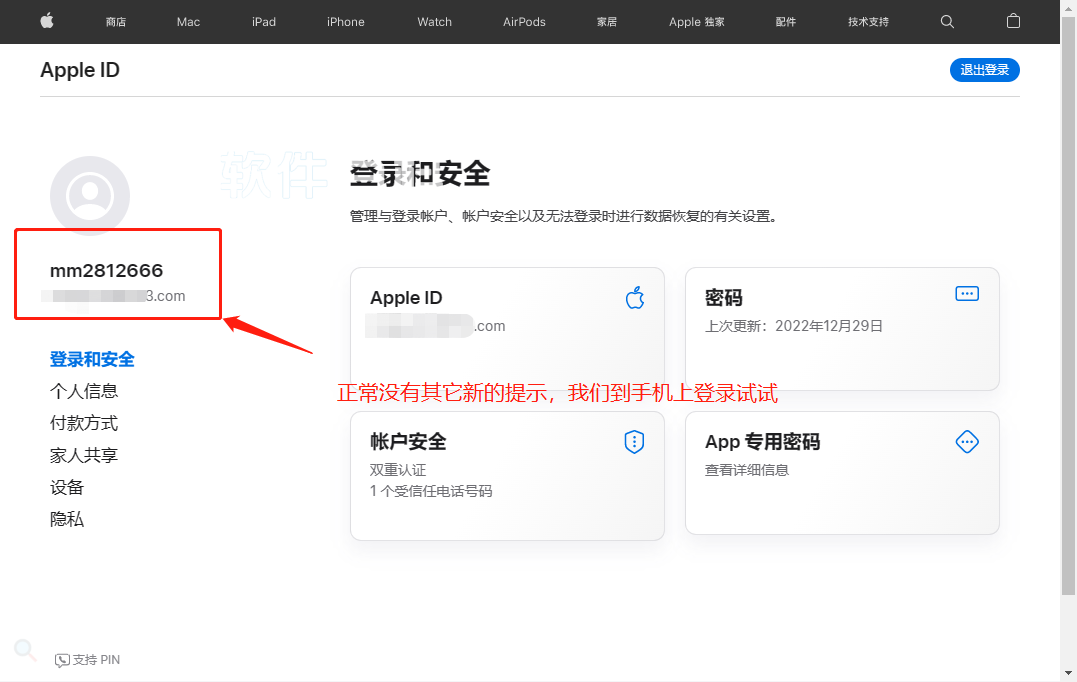Image resolution: width=1077 pixels, height=682 pixels.
Task: Select 隐私 in the sidebar
Action: tap(67, 519)
